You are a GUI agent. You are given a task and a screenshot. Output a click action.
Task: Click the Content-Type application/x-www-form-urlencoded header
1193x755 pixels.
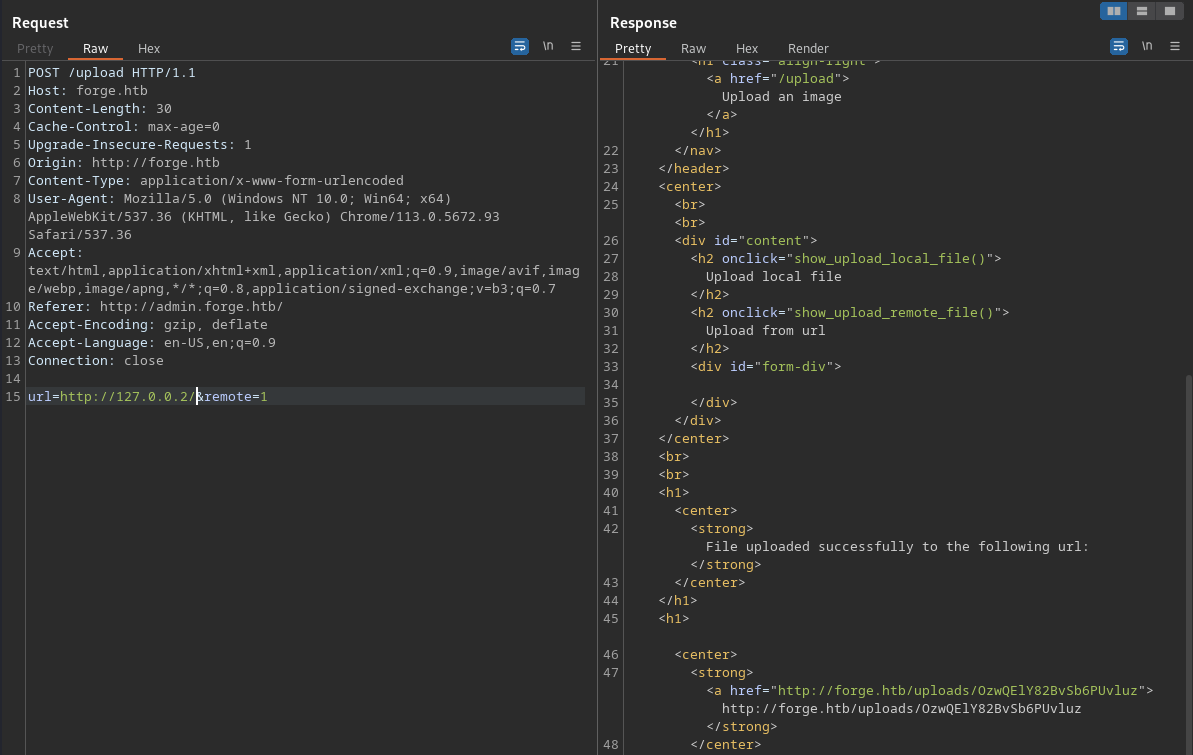[216, 180]
